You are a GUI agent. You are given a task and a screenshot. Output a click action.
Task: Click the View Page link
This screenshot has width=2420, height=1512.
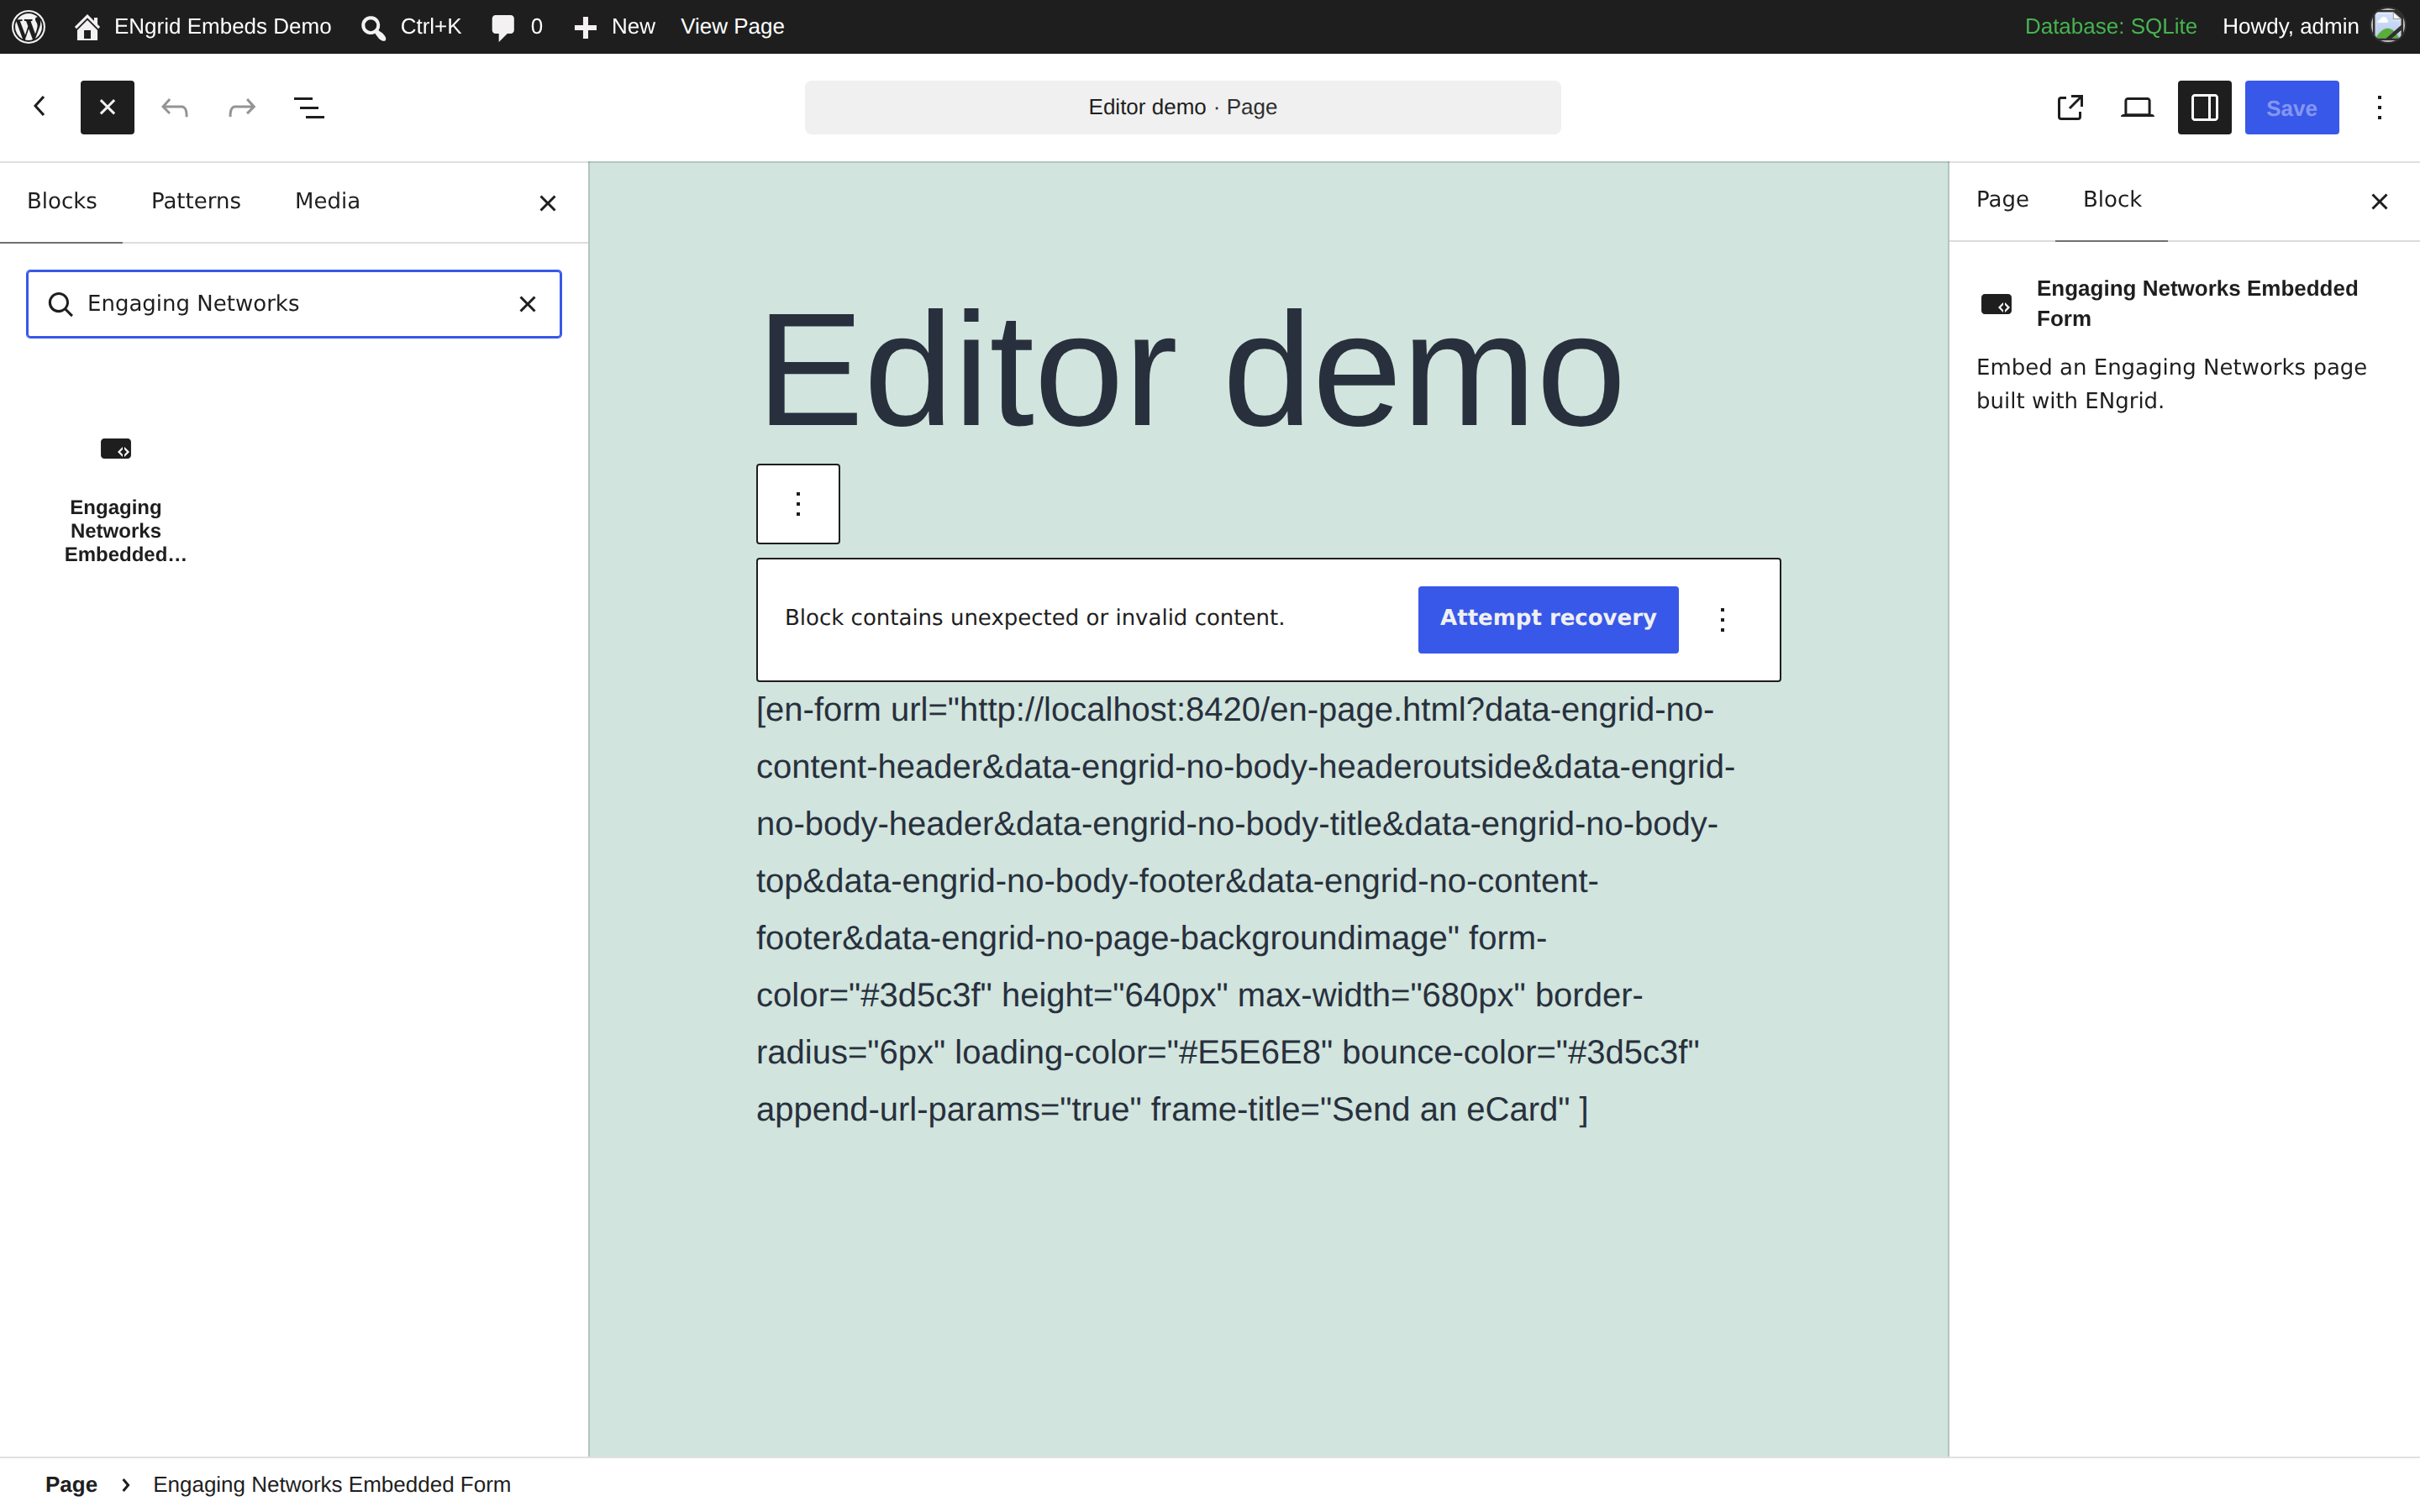732,26
